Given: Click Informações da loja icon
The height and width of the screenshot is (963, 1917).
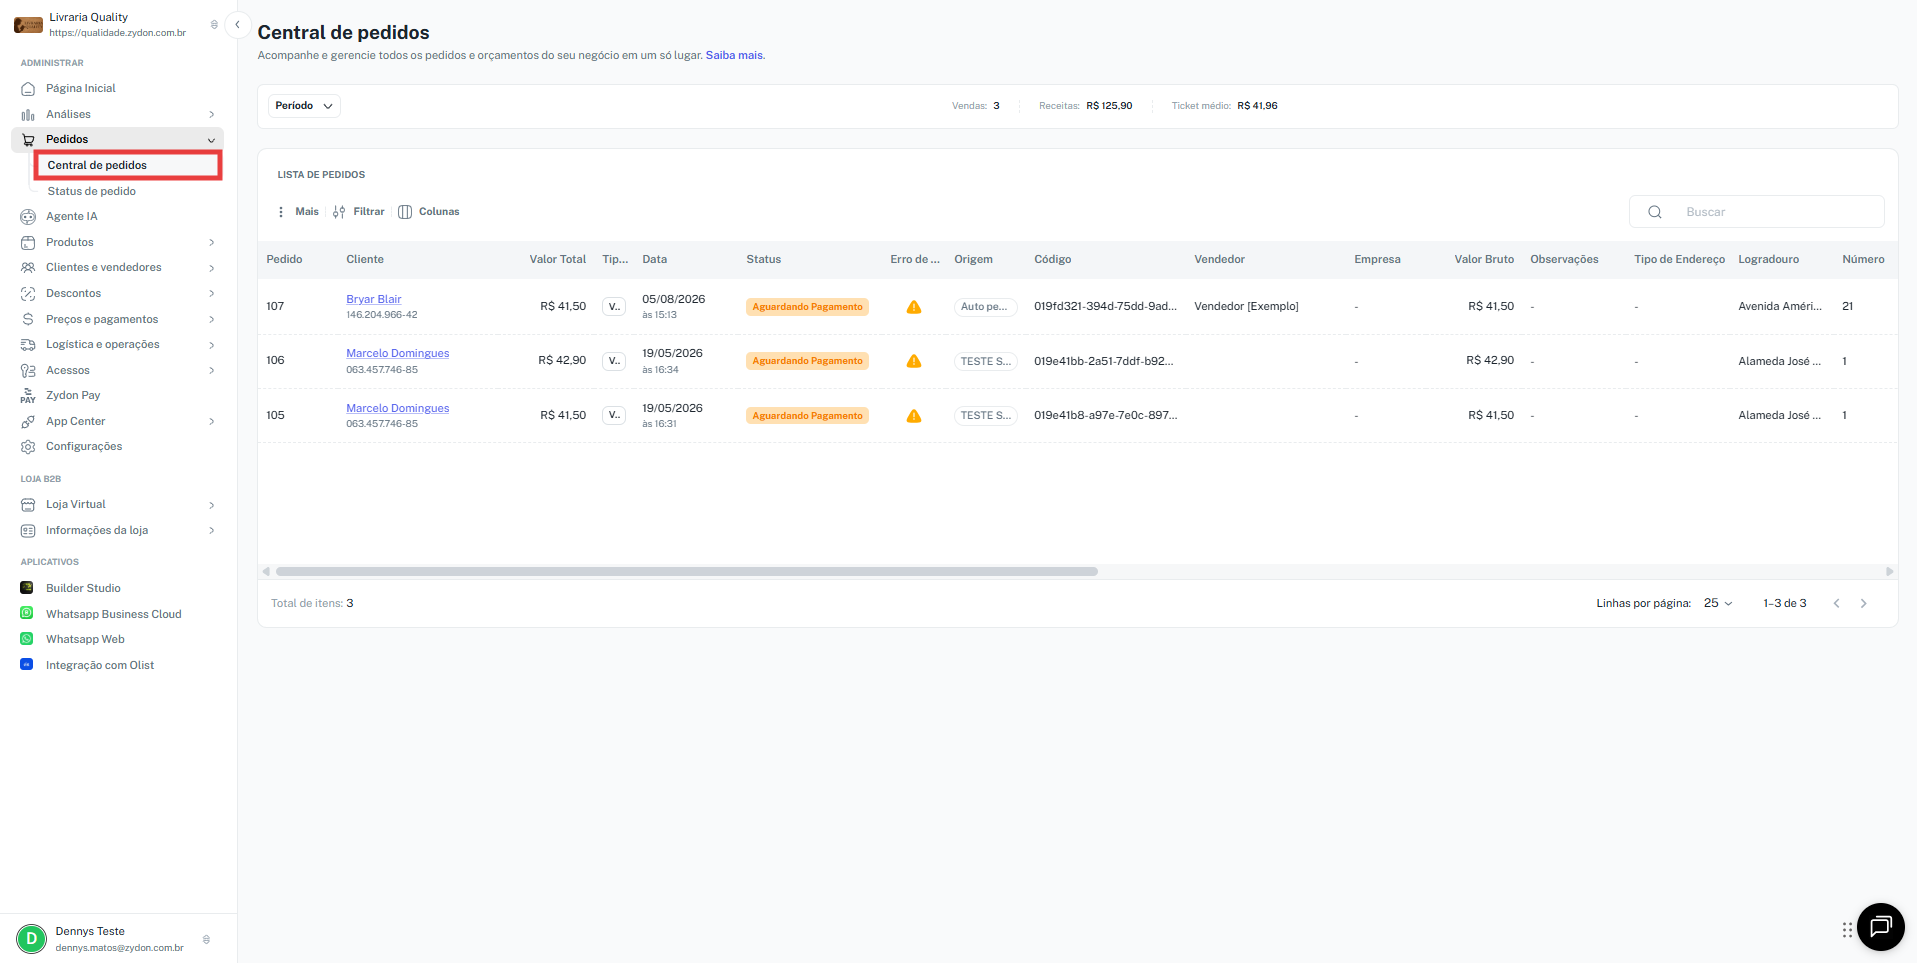Looking at the screenshot, I should pyautogui.click(x=28, y=531).
